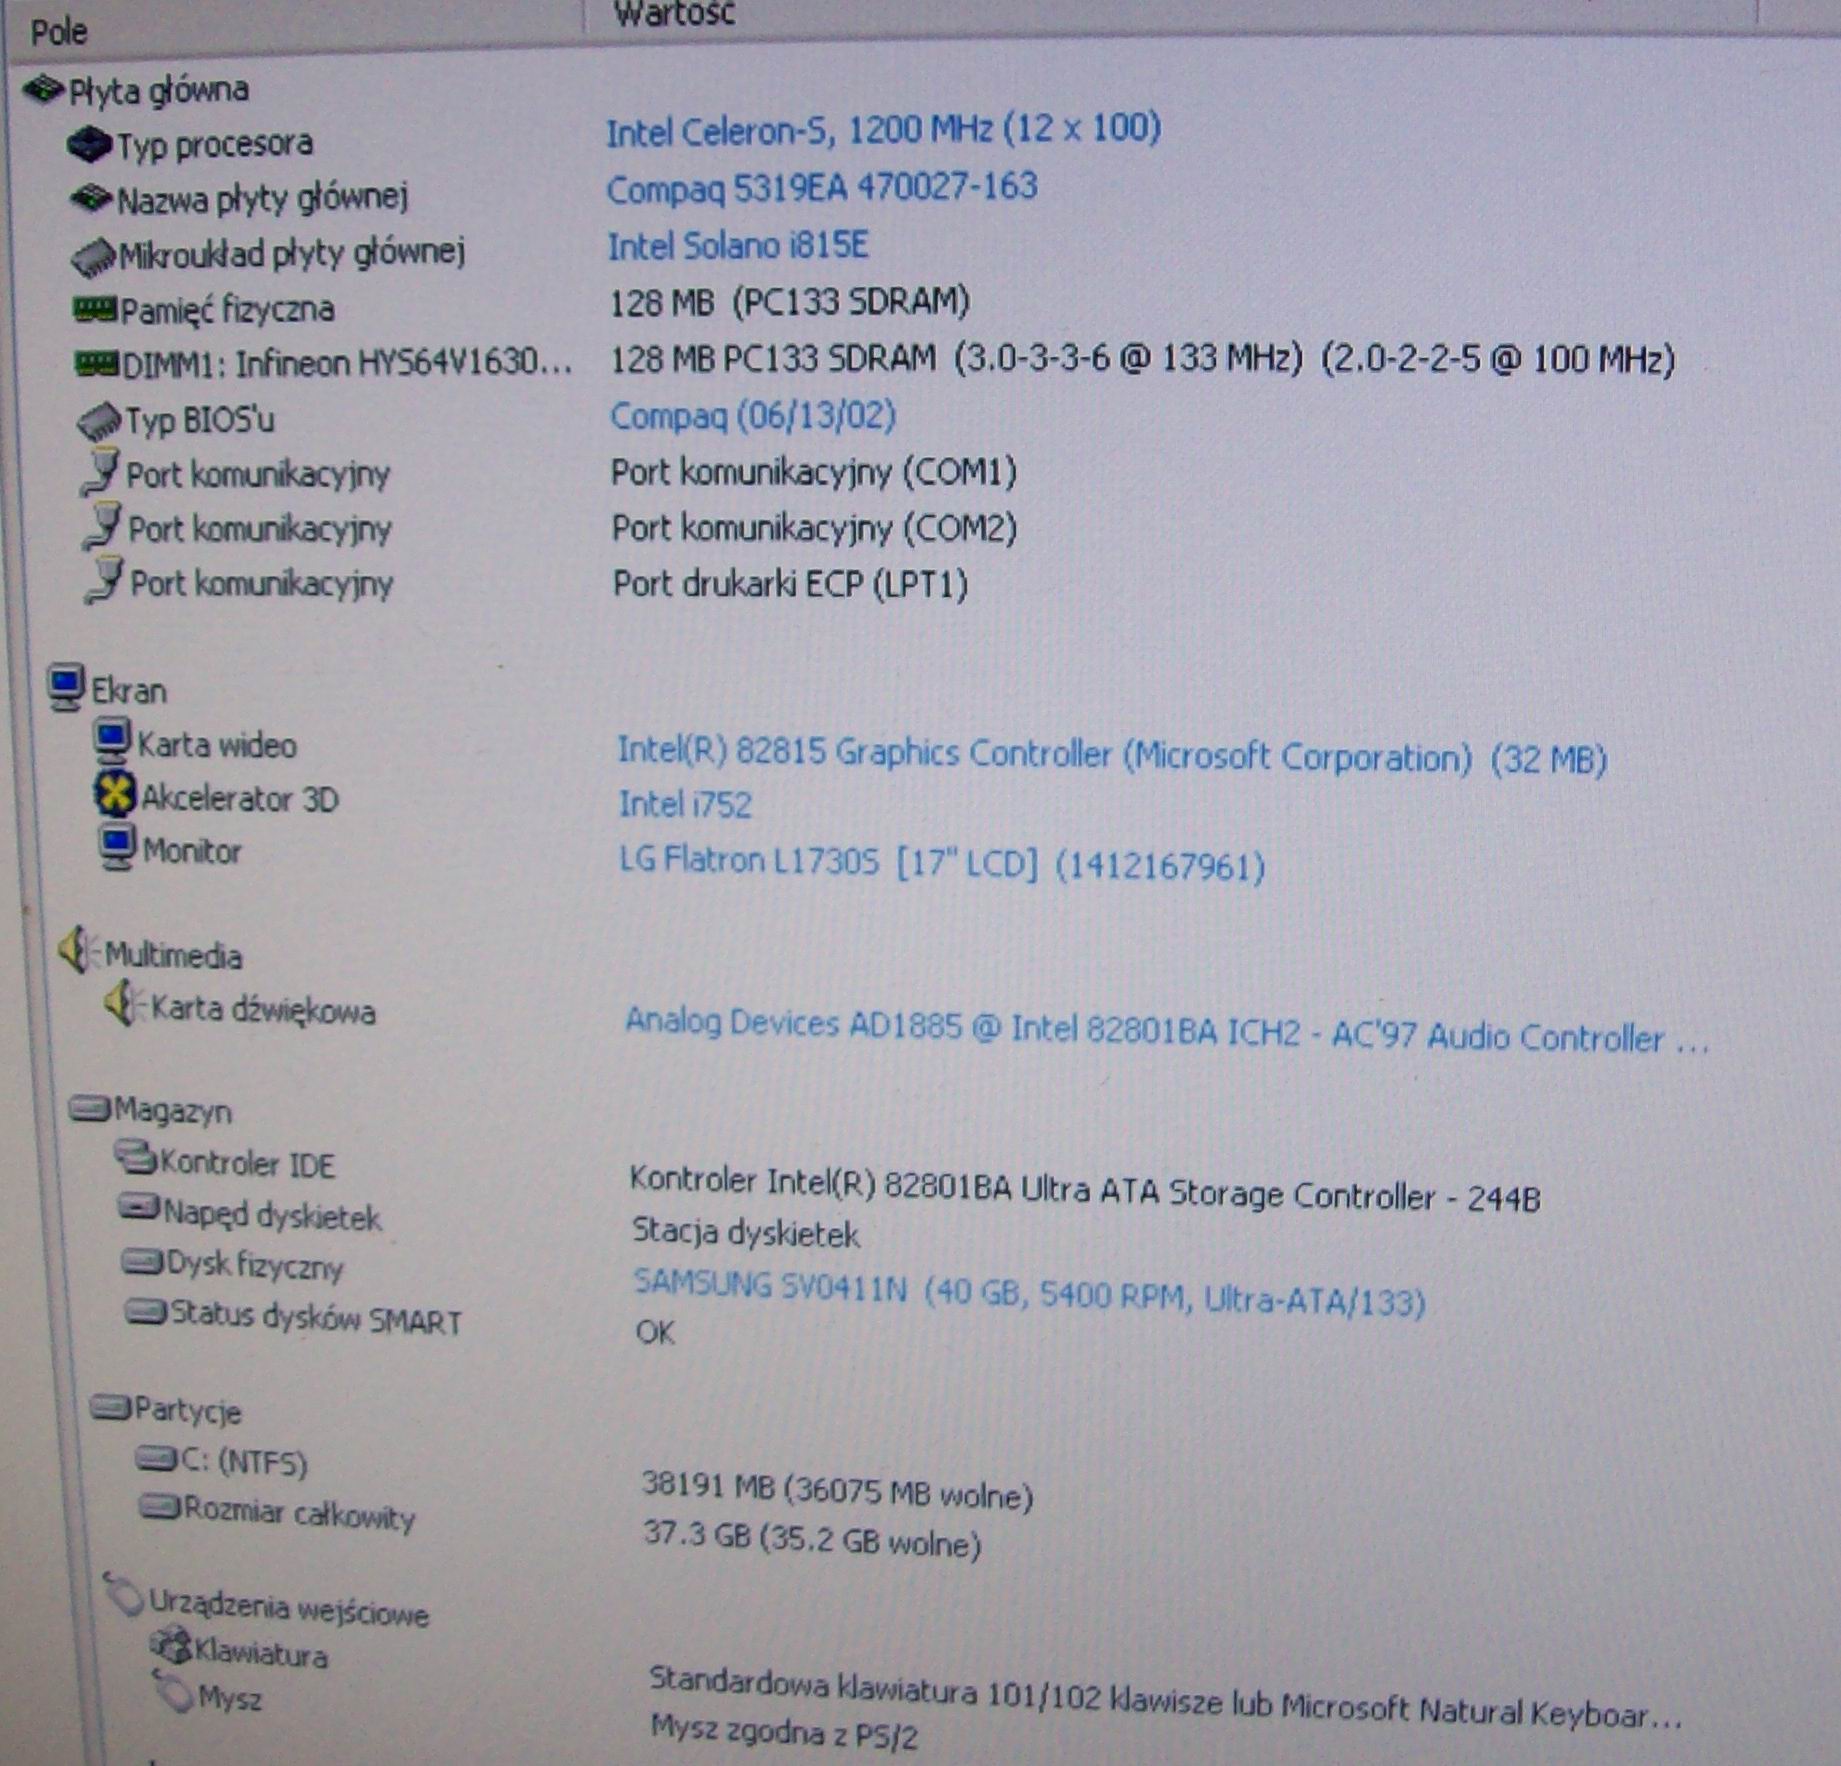Select the Typ procesora label

(x=214, y=145)
